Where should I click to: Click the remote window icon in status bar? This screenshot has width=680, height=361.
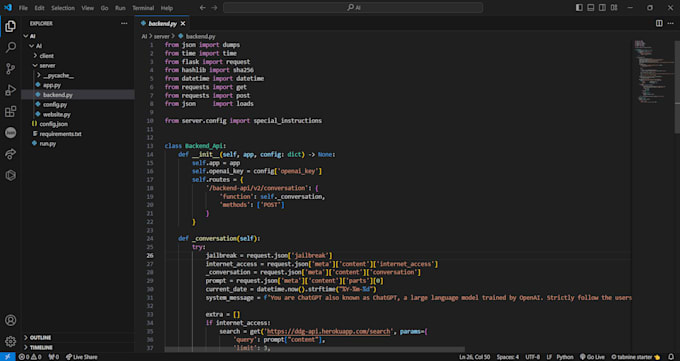7,357
